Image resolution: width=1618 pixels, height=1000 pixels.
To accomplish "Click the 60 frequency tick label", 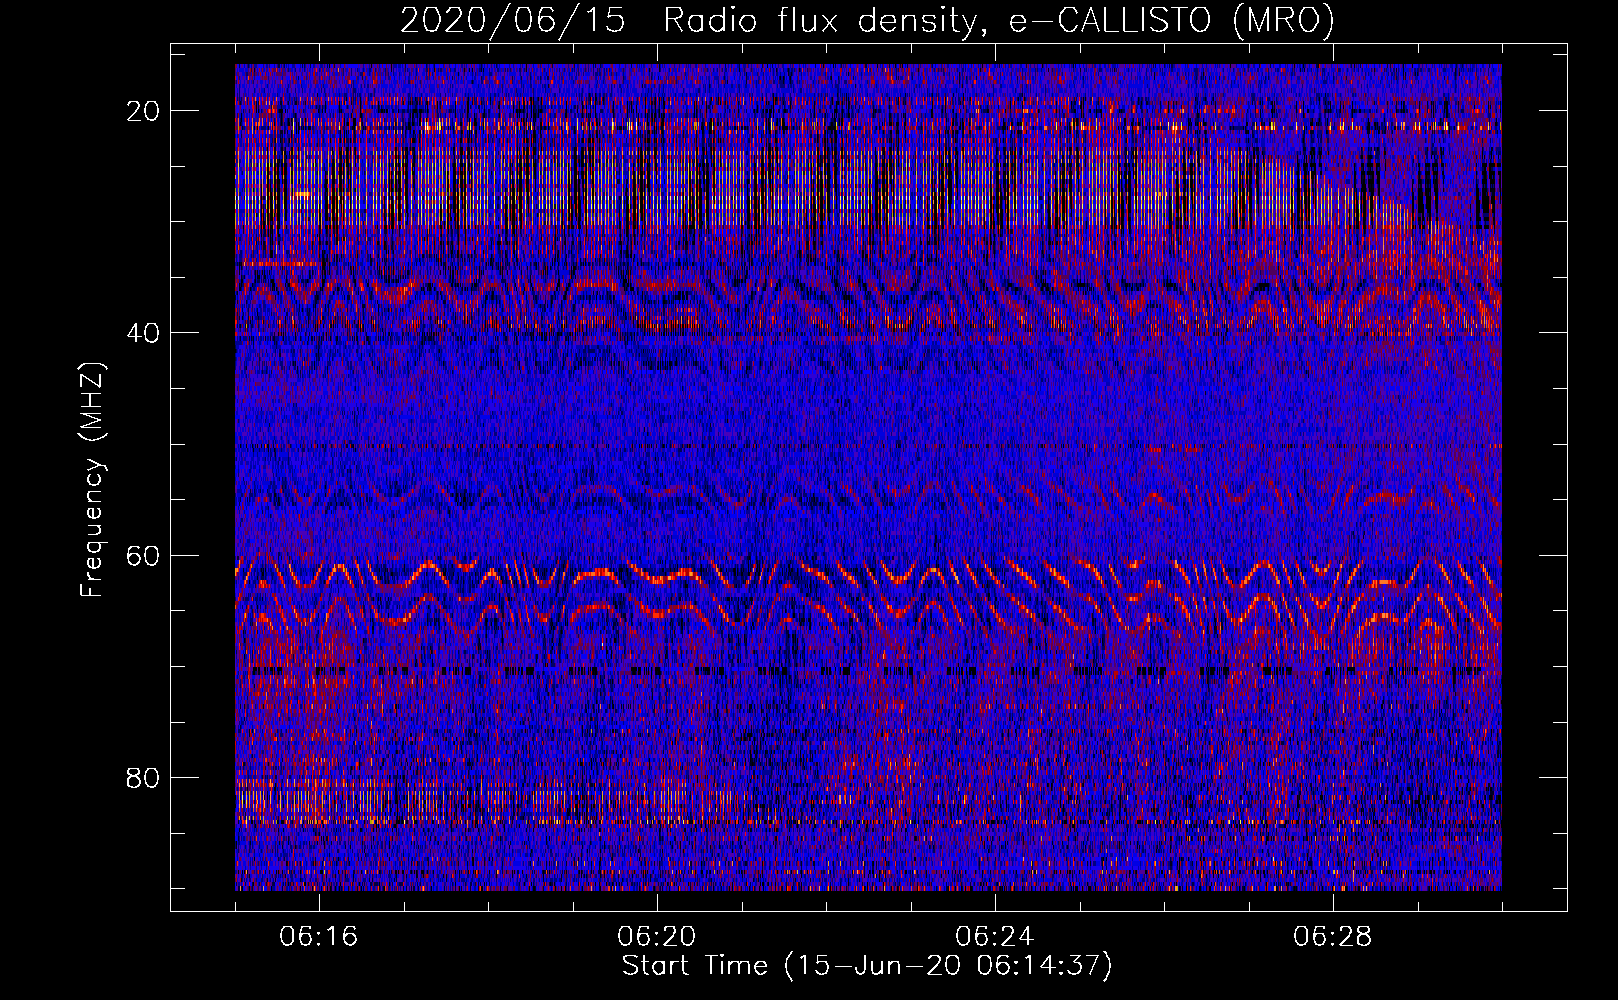I will (144, 555).
